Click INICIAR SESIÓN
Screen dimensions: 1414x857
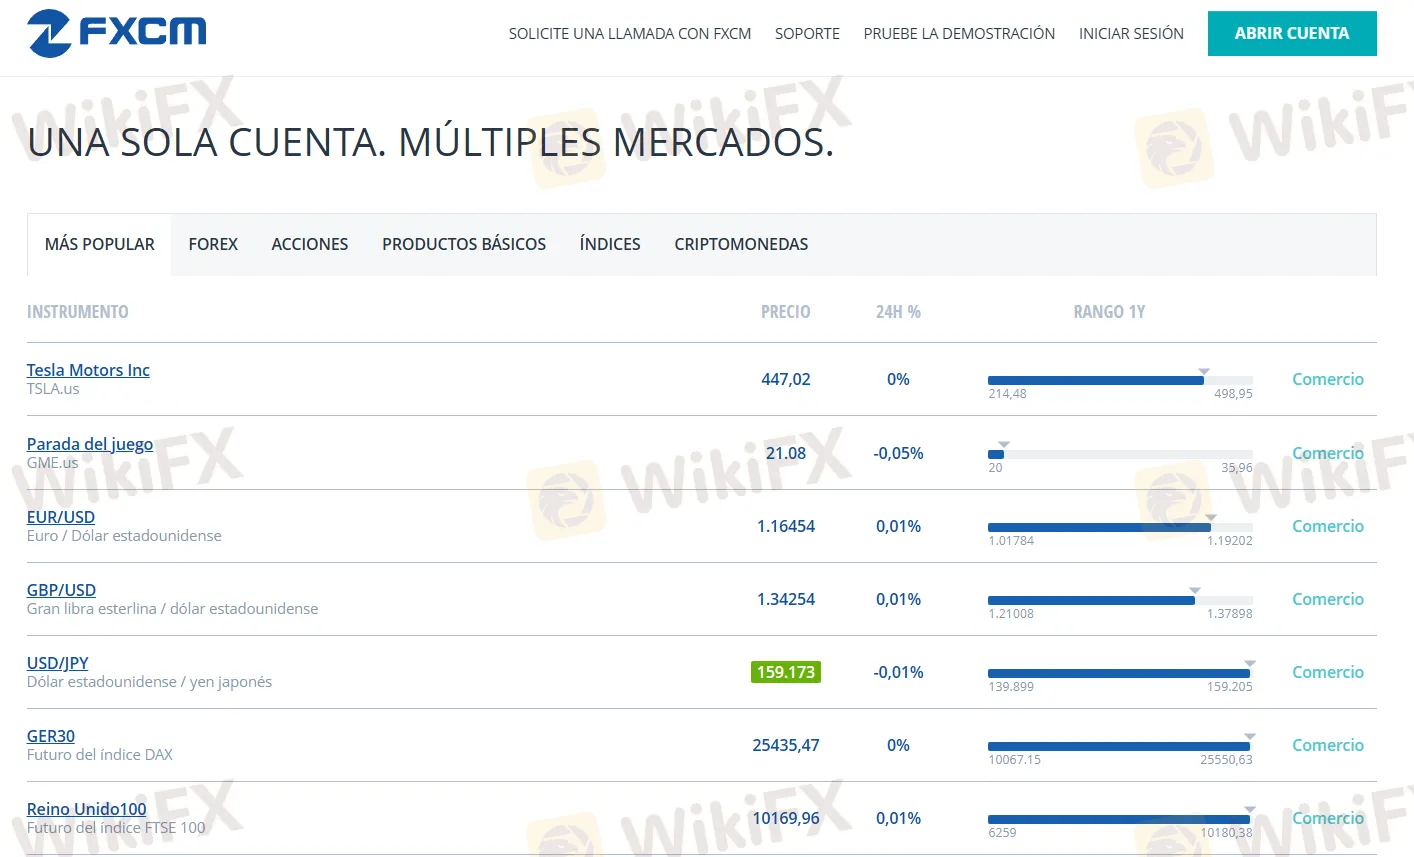click(1131, 33)
